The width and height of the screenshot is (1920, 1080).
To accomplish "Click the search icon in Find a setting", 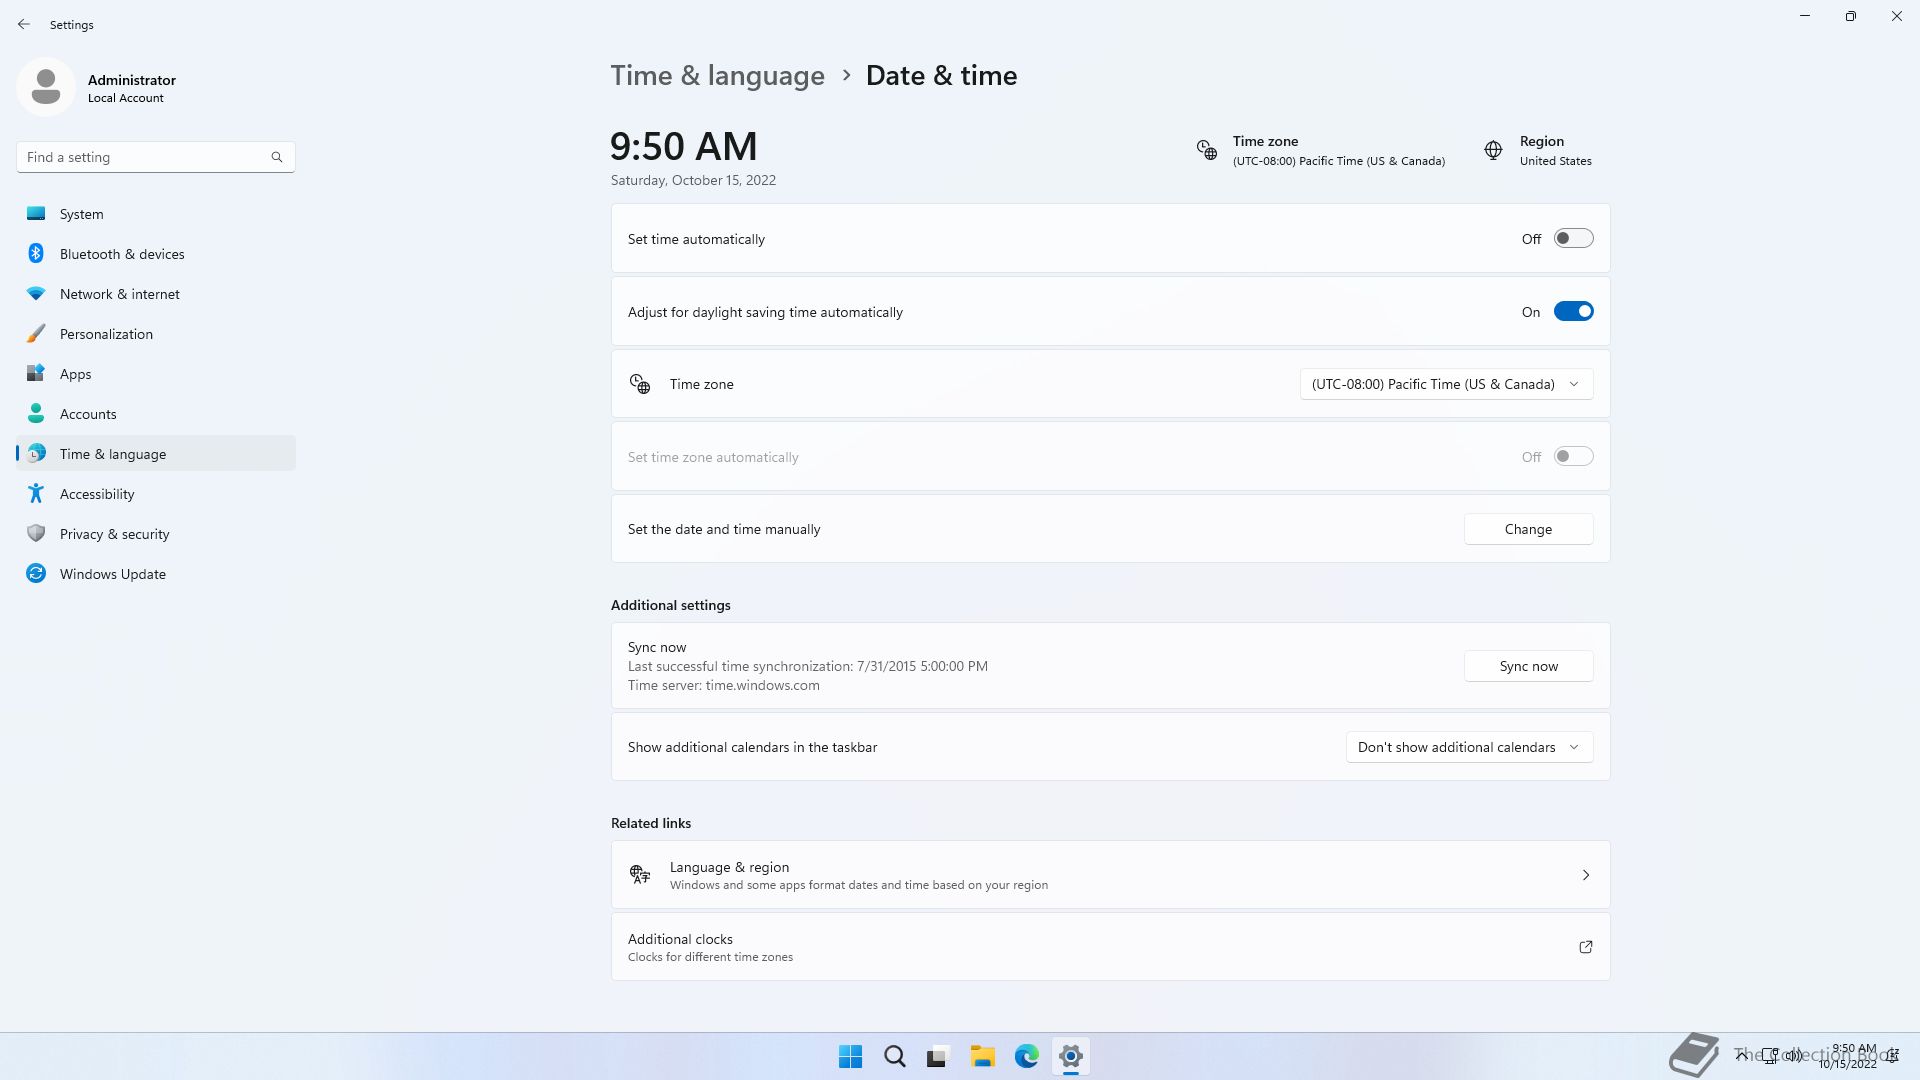I will [277, 157].
